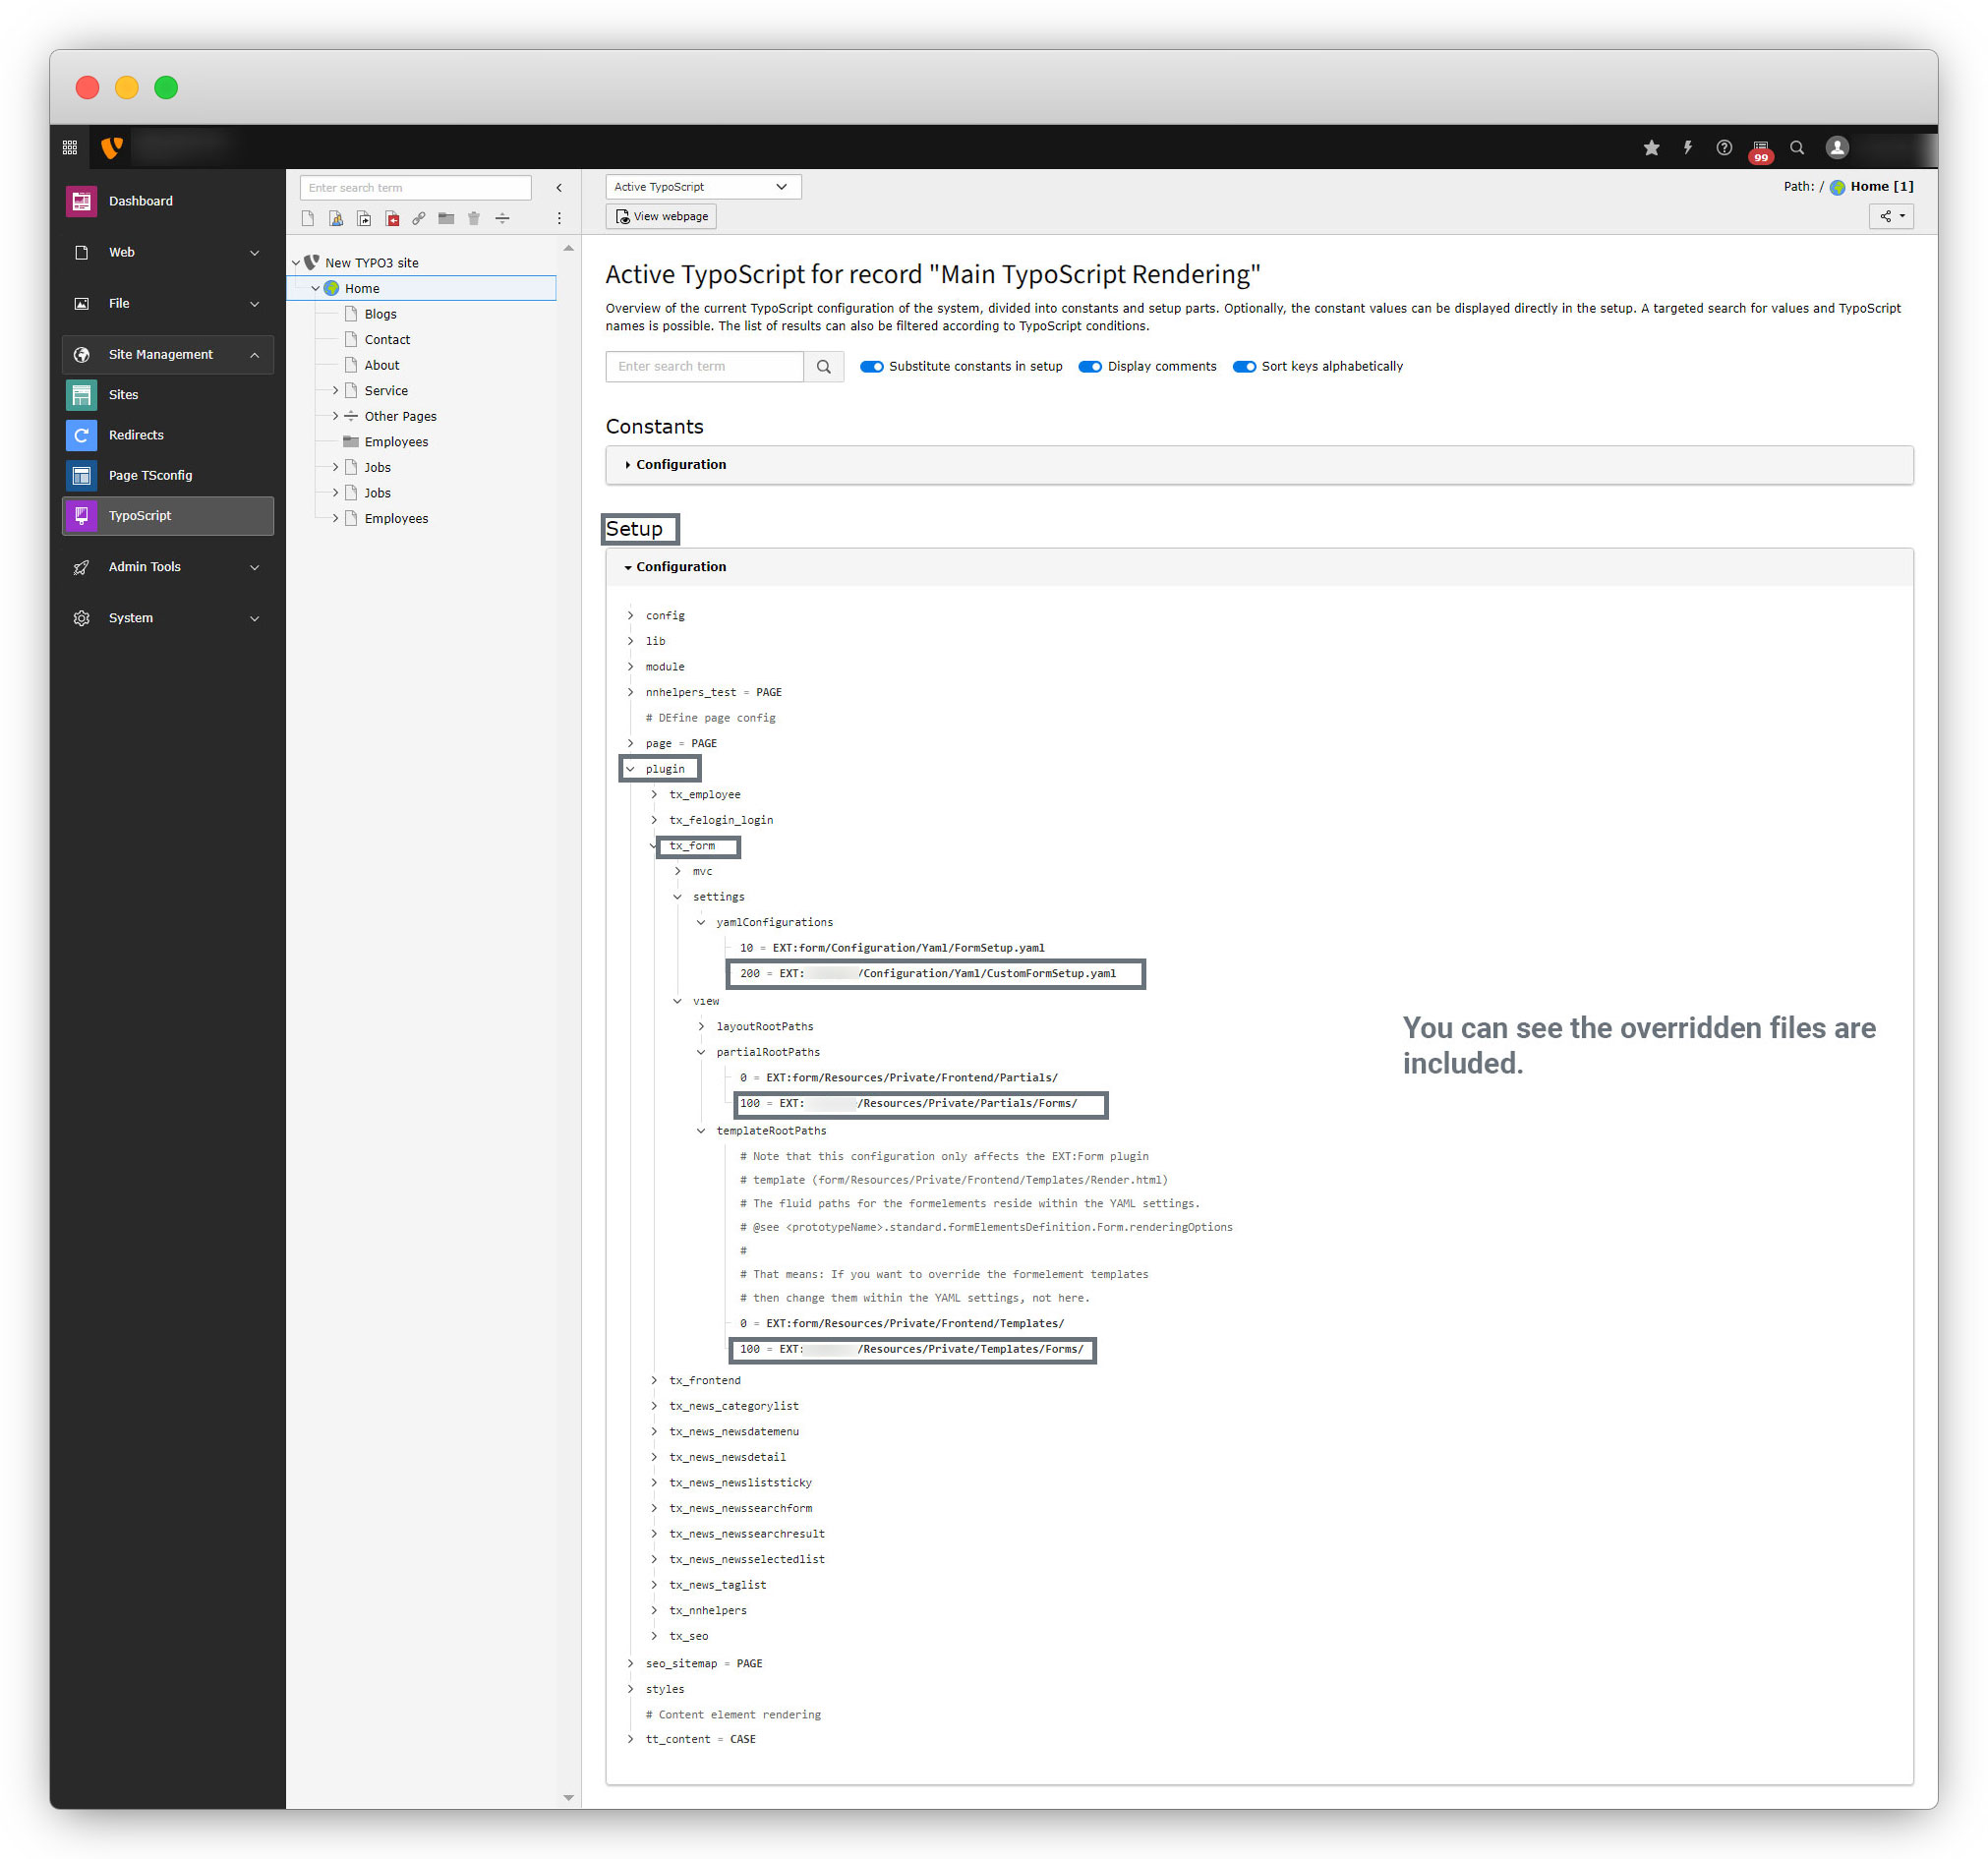The image size is (1988, 1859).
Task: Collapse the page tree panel arrow
Action: [559, 188]
